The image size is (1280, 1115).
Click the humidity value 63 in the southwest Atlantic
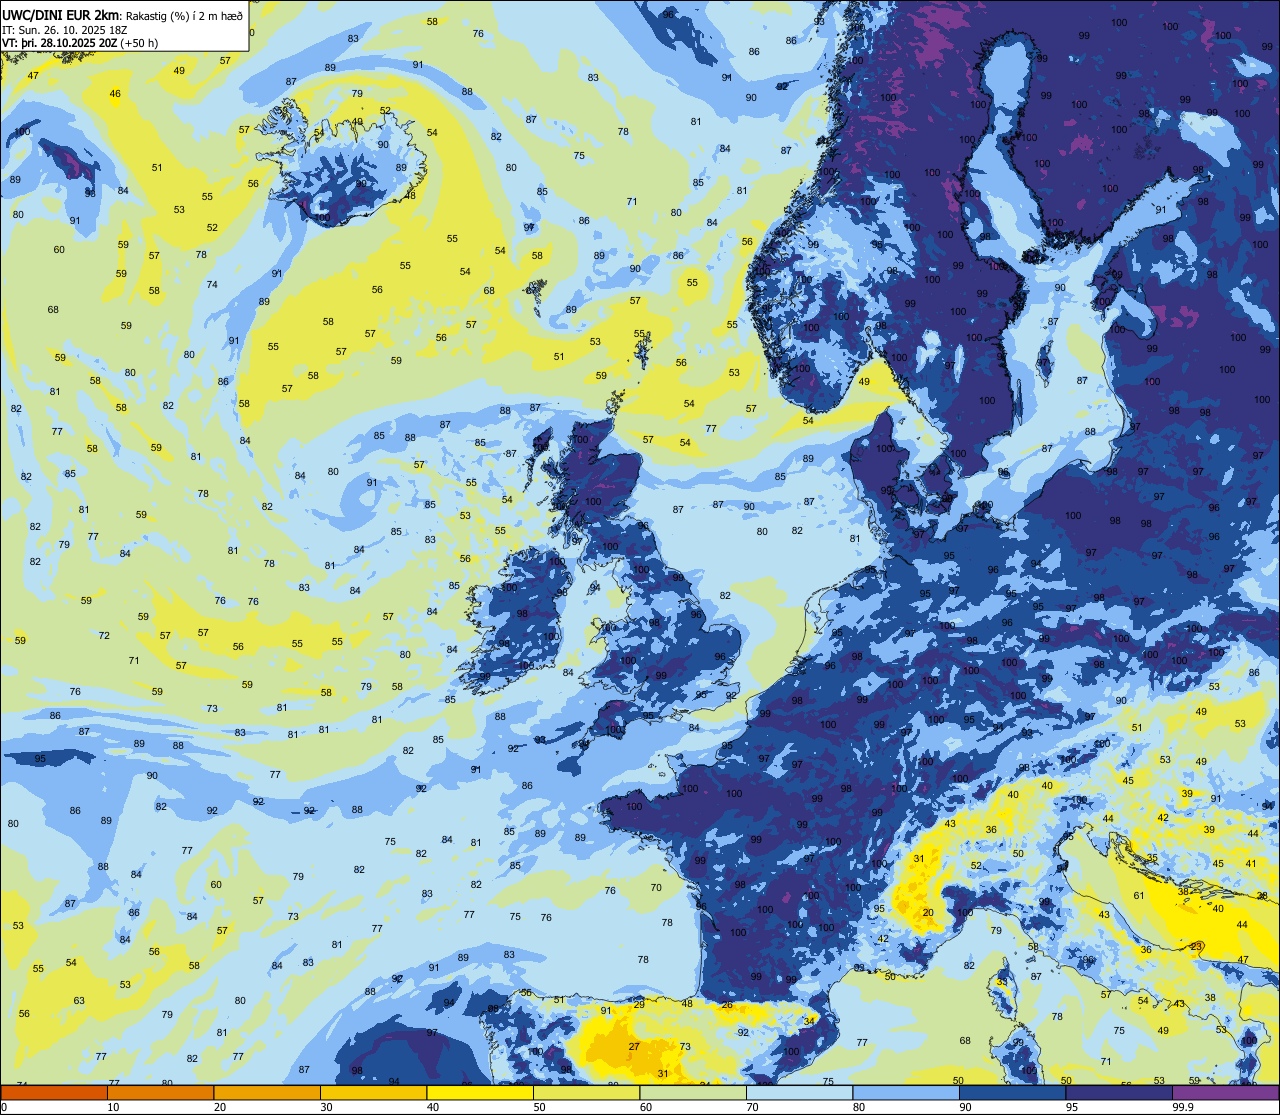point(79,1000)
